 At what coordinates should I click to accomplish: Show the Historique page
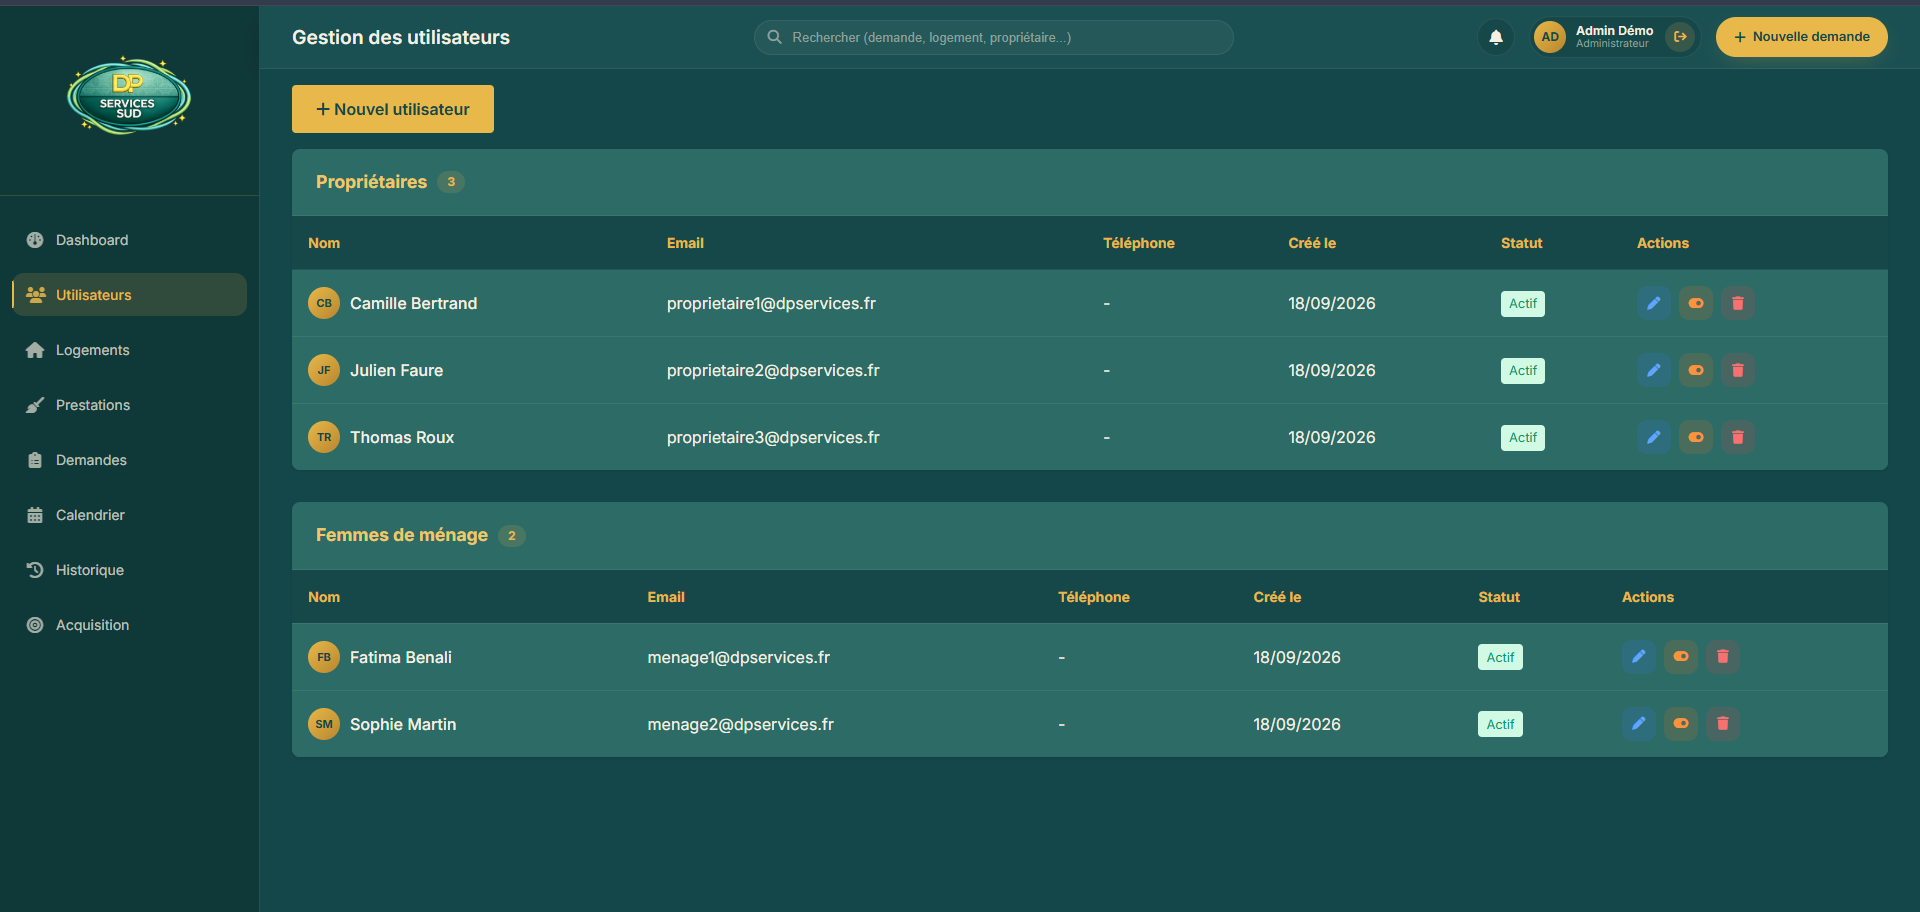pos(129,570)
